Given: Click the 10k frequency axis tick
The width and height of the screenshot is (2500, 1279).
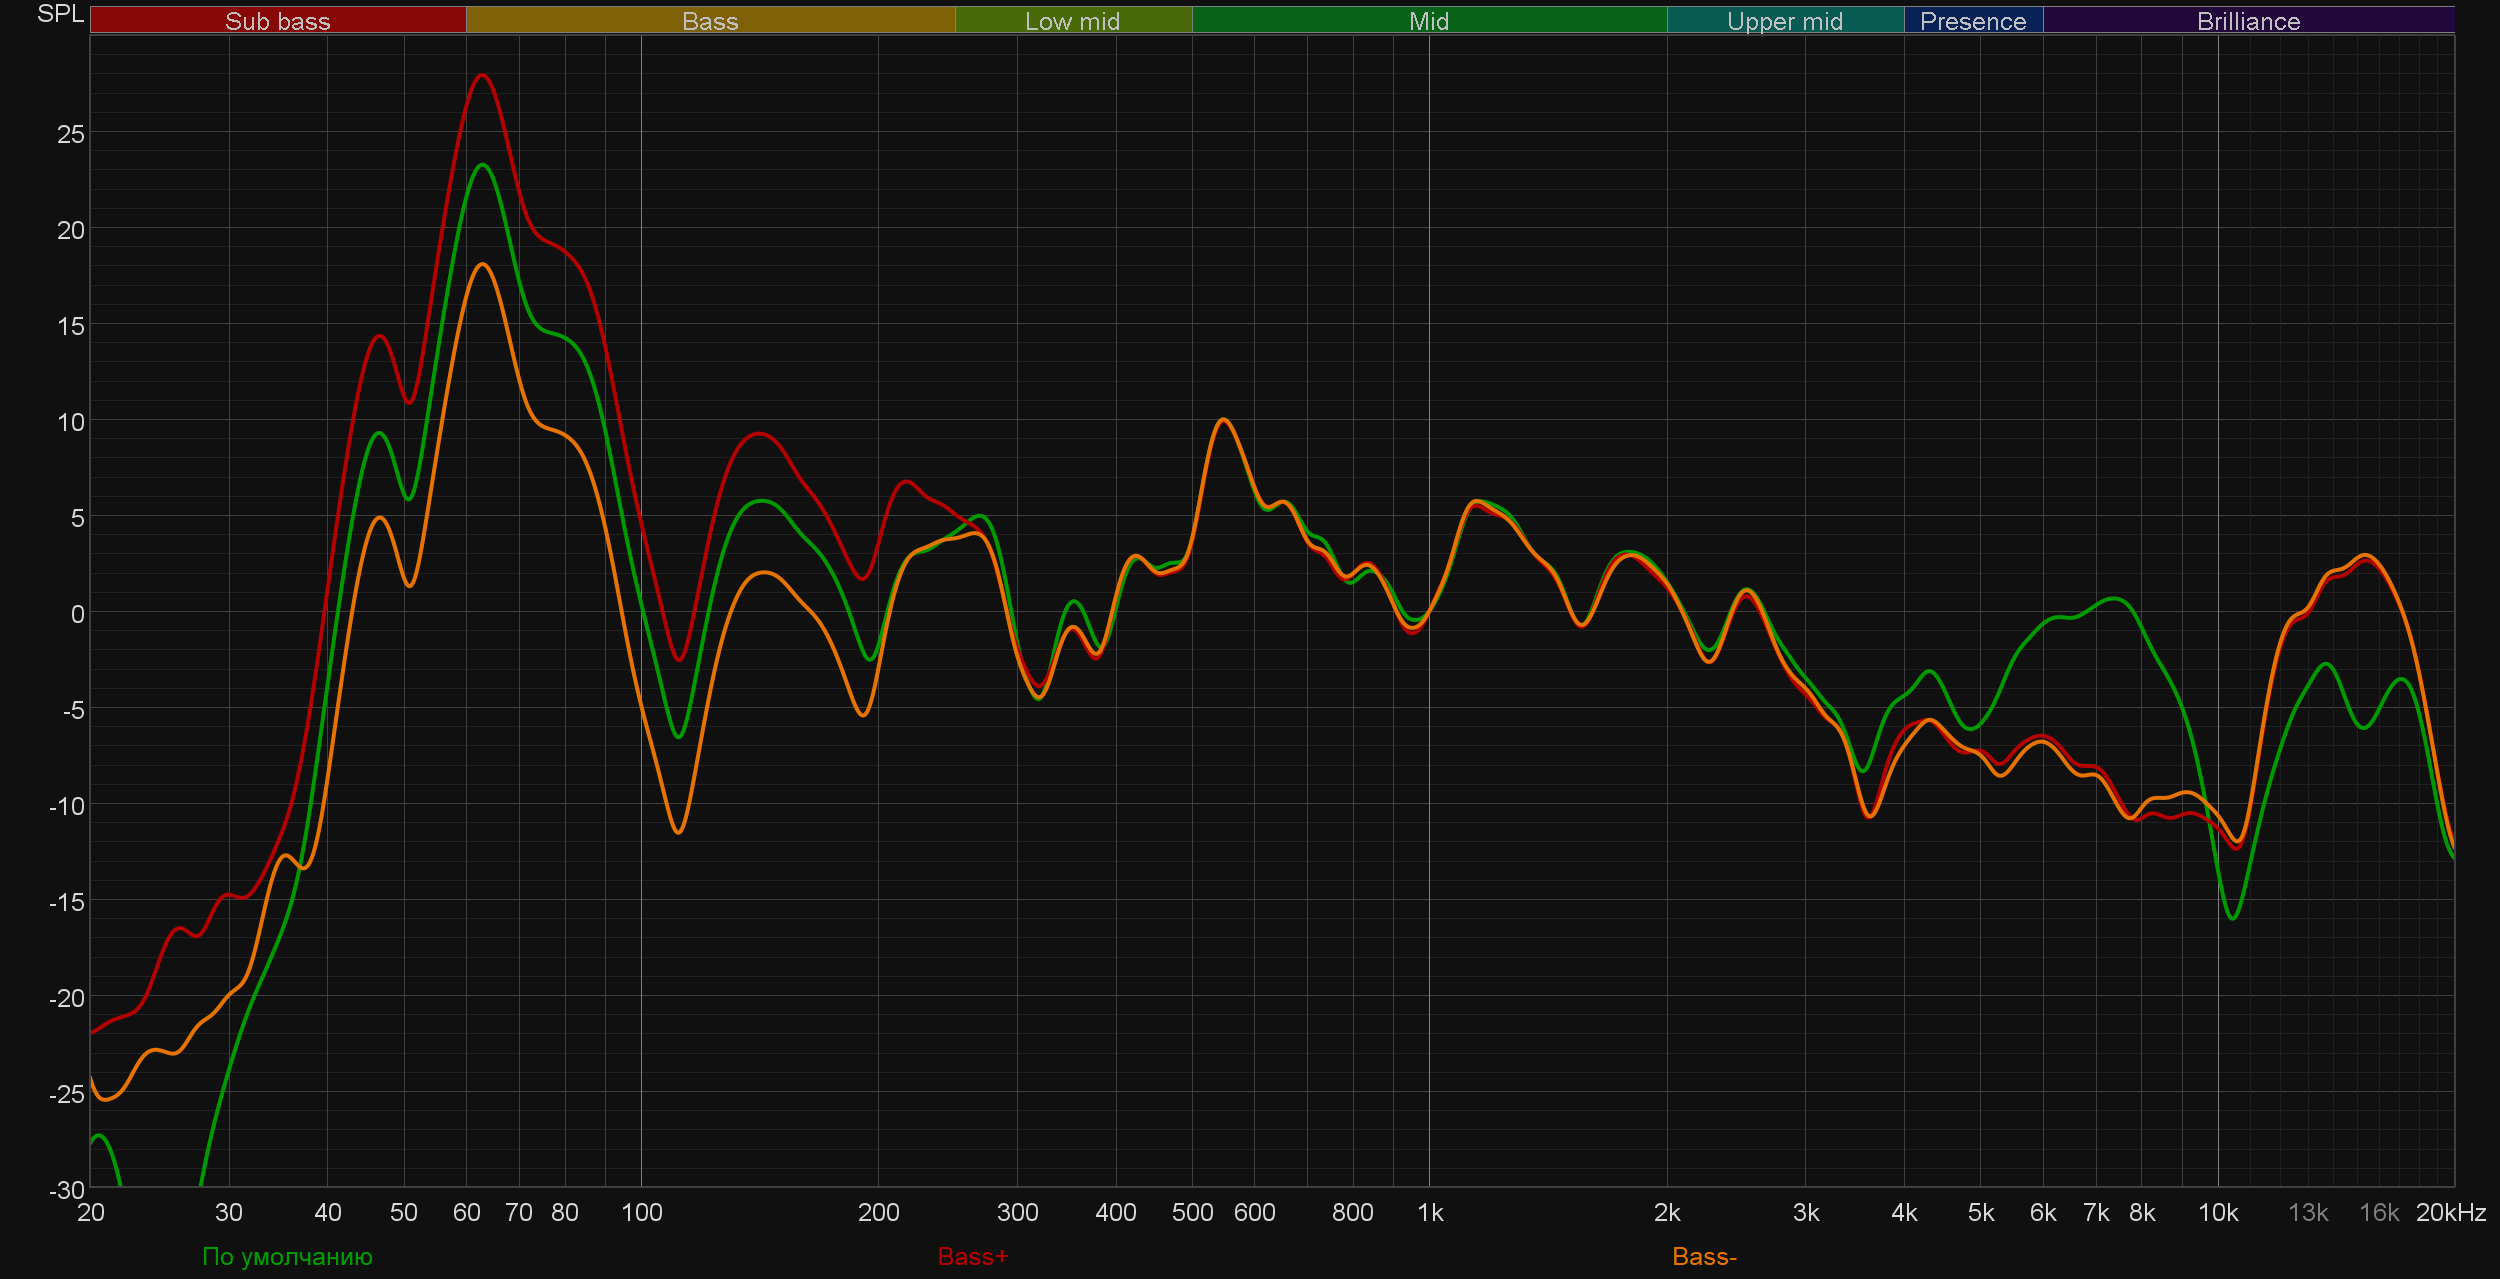Looking at the screenshot, I should pyautogui.click(x=2217, y=1212).
